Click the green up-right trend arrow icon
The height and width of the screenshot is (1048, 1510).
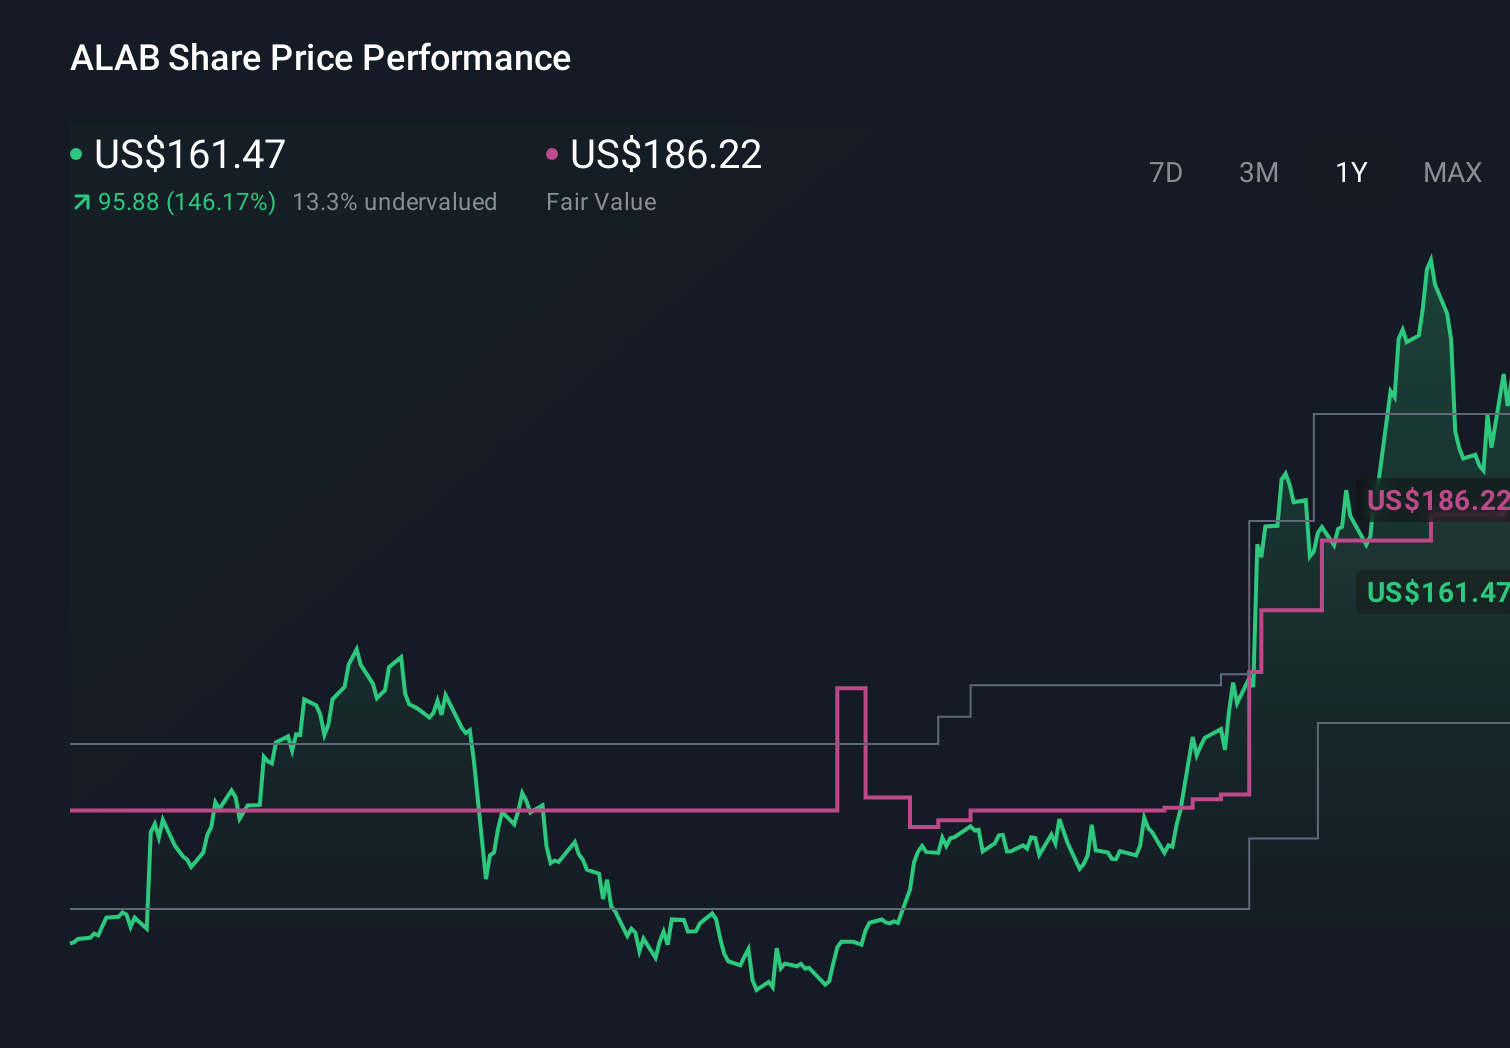coord(81,203)
